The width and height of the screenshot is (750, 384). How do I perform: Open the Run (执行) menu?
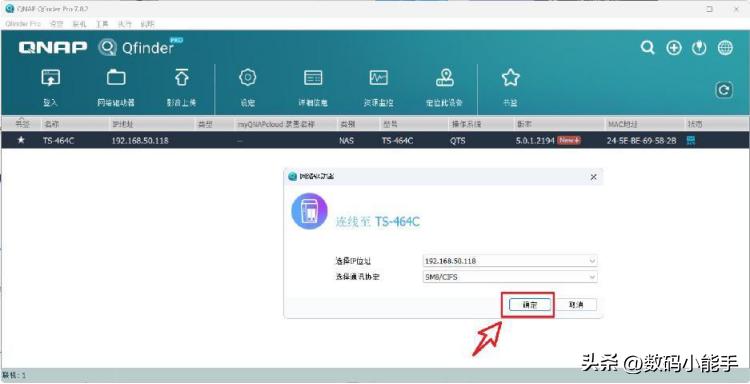tap(124, 23)
